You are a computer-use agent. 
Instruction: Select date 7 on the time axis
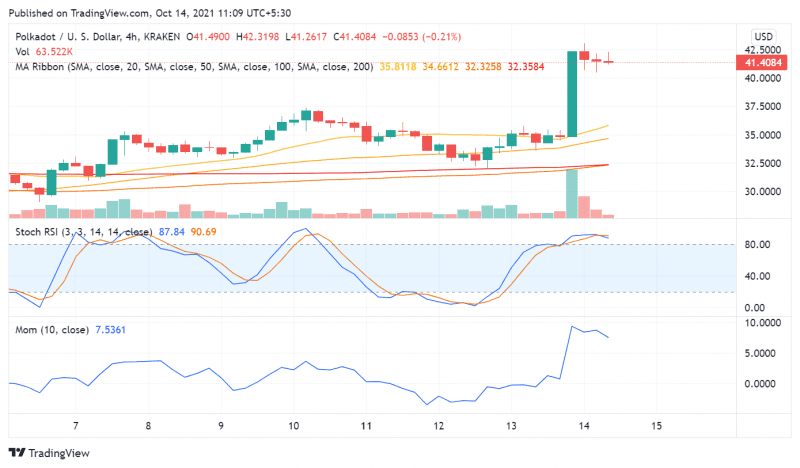tap(75, 426)
